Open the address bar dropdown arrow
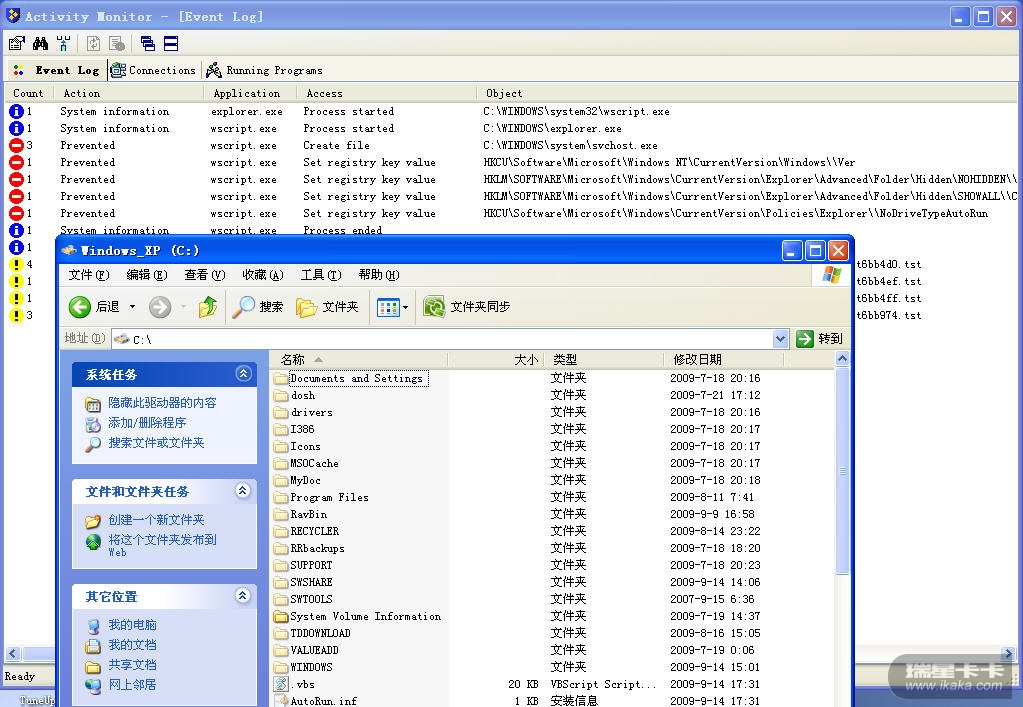 click(781, 339)
